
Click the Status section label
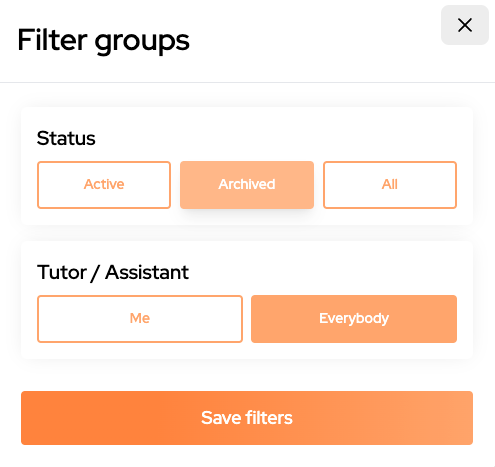[x=66, y=138]
